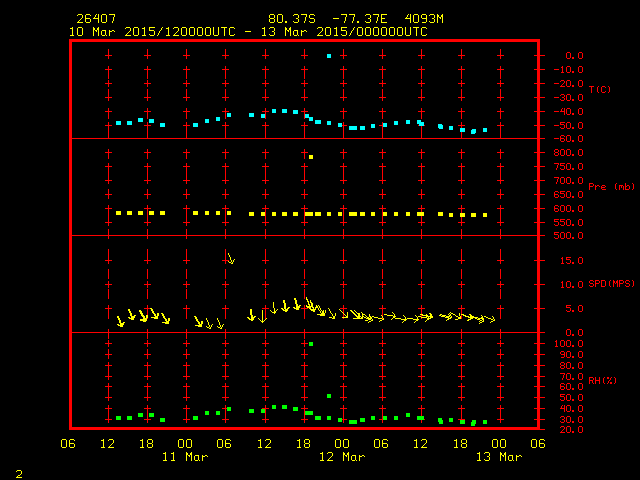Click the 800.0 pressure tick label

click(x=569, y=153)
